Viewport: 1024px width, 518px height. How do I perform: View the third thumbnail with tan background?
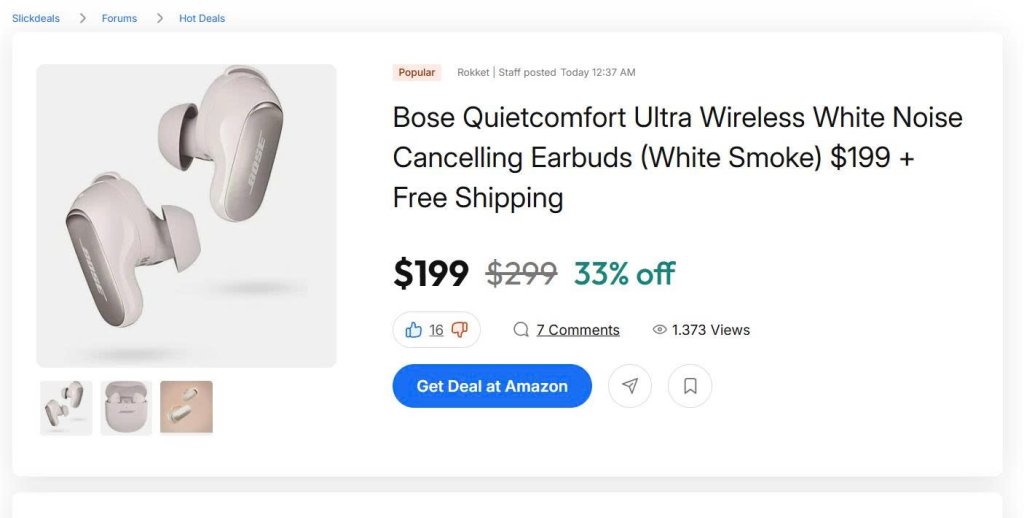point(186,407)
